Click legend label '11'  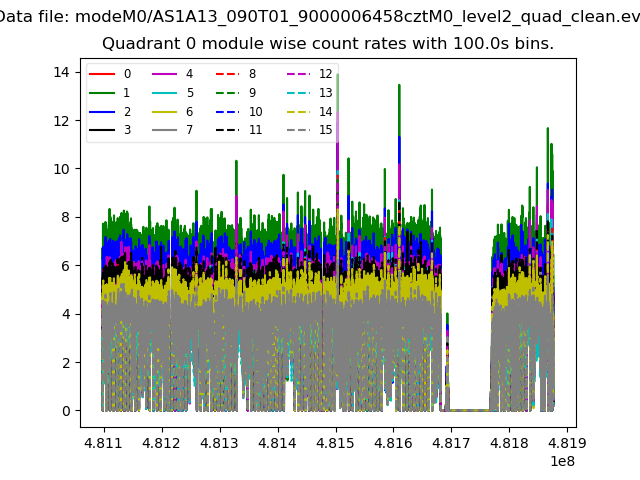pos(256,130)
